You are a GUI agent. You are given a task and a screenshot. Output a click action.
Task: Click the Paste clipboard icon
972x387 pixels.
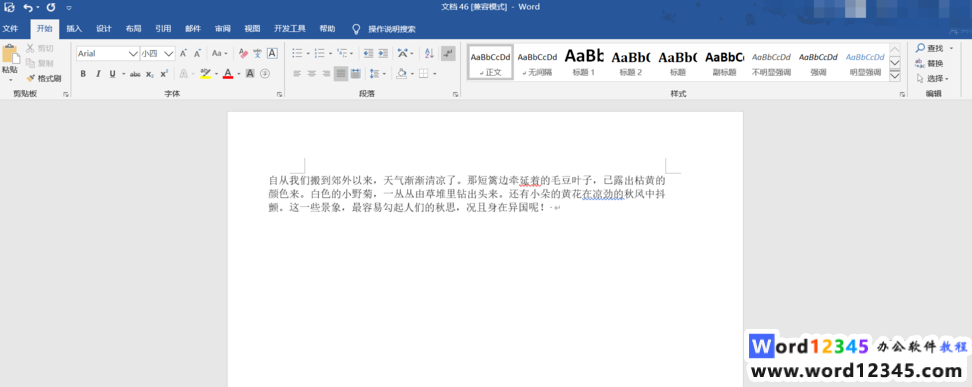[x=10, y=55]
